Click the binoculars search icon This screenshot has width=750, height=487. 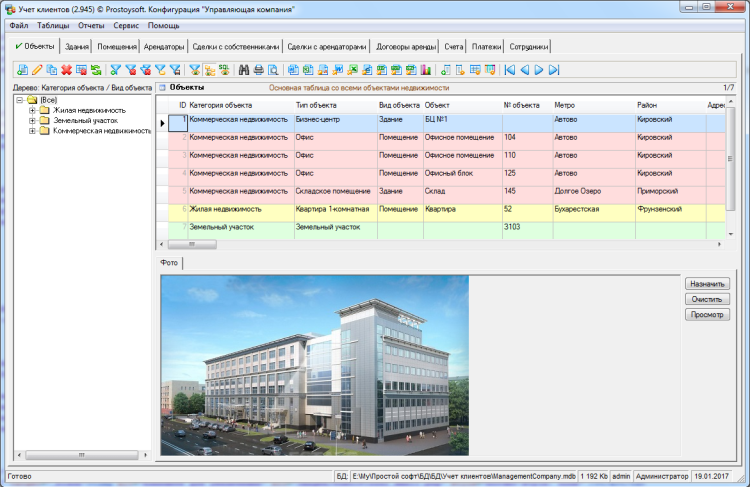[244, 70]
